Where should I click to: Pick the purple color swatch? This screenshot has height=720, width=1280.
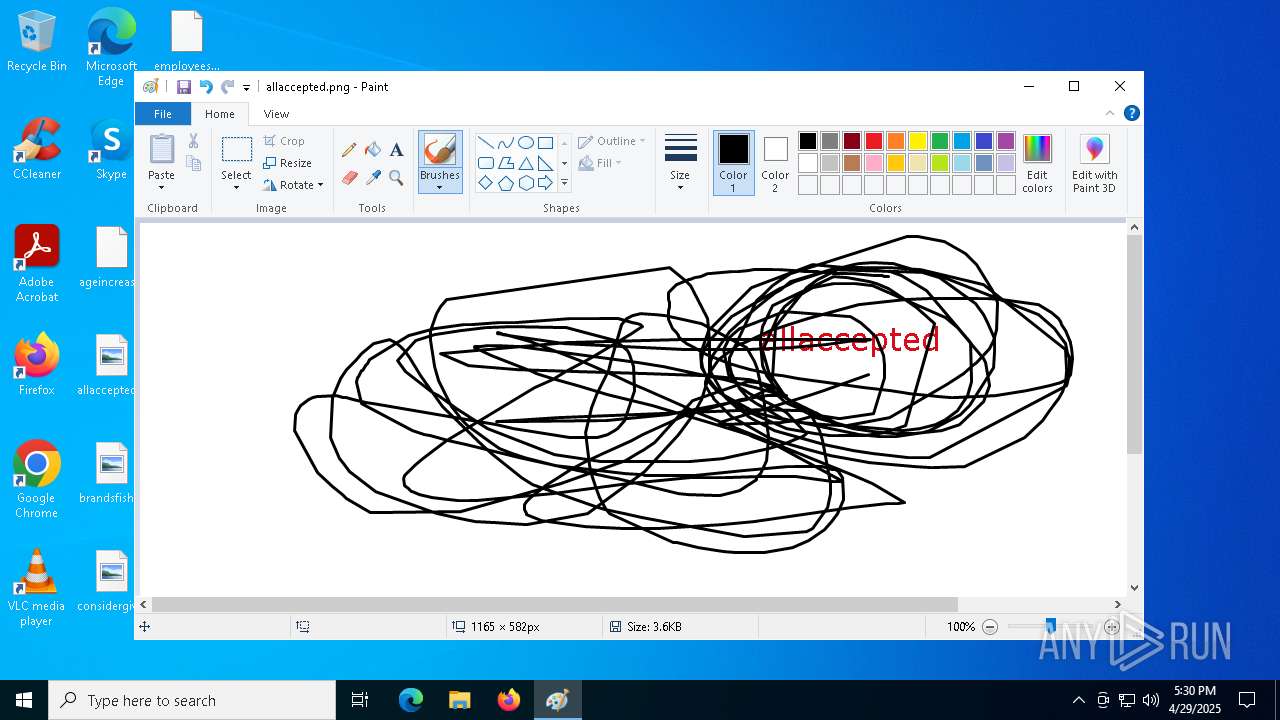pyautogui.click(x=1005, y=141)
